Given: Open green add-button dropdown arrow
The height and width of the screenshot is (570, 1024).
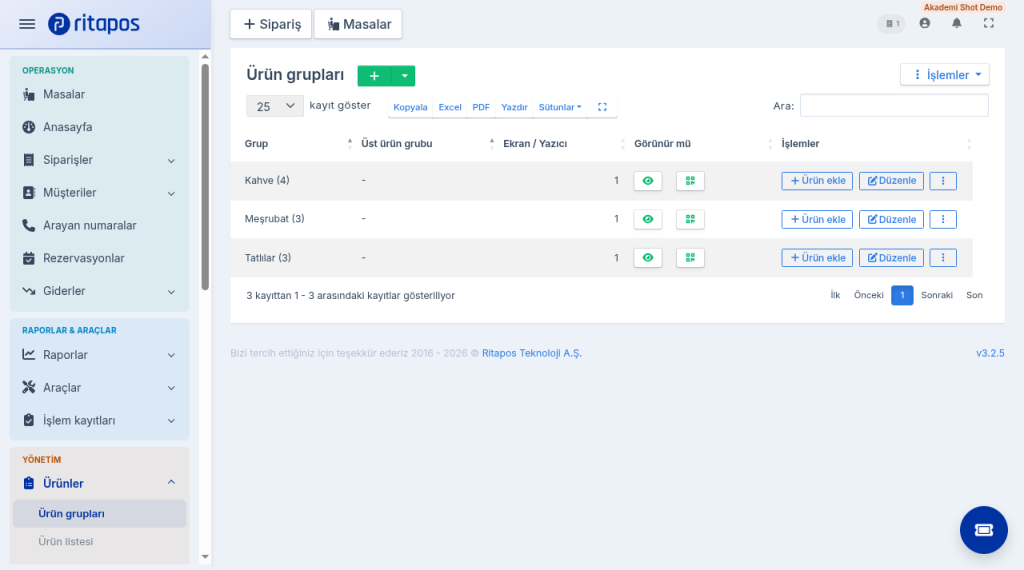Looking at the screenshot, I should click(404, 76).
